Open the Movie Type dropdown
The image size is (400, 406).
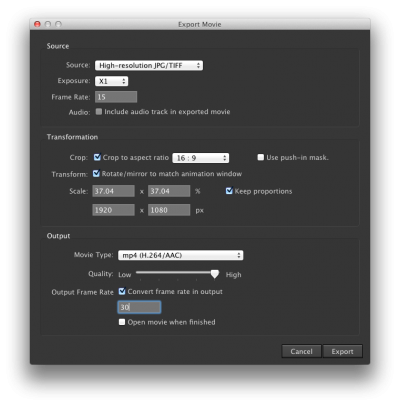pyautogui.click(x=180, y=255)
